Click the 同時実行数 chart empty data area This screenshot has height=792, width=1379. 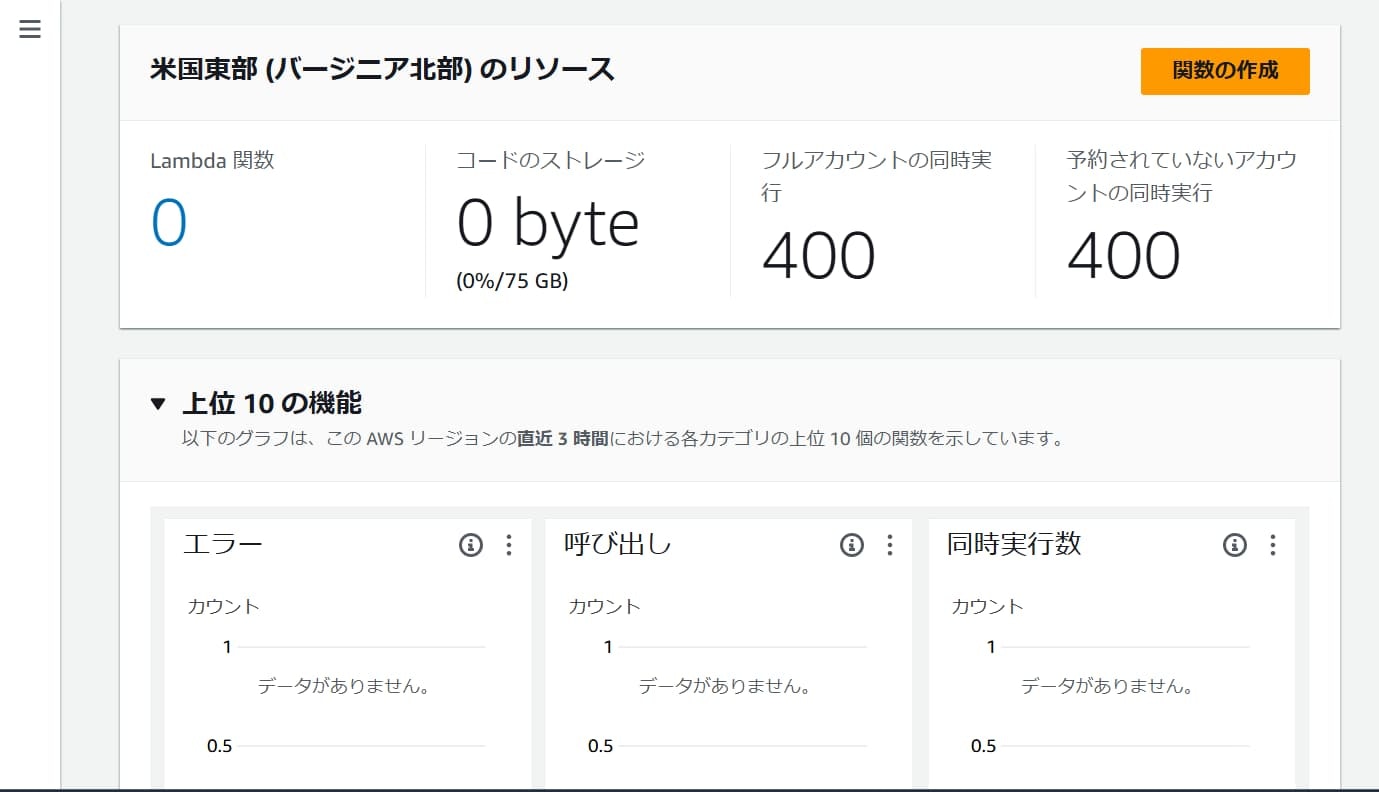tap(1107, 687)
